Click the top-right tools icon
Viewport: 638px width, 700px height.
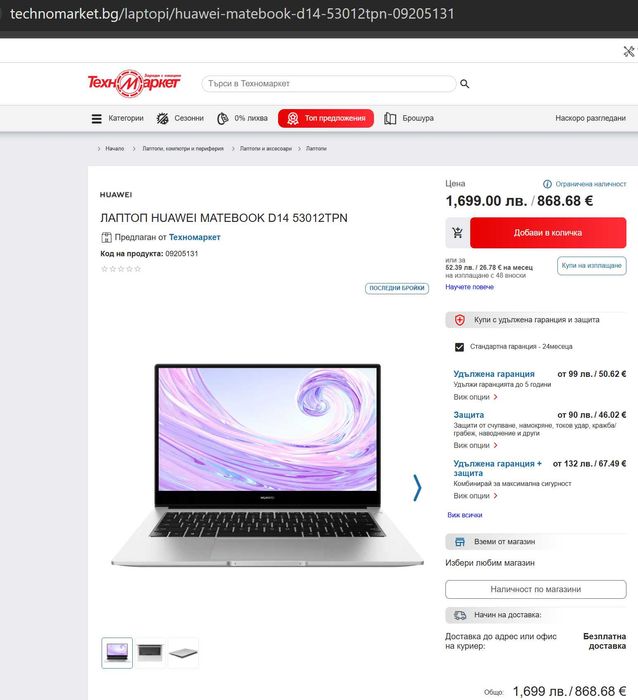tap(629, 52)
